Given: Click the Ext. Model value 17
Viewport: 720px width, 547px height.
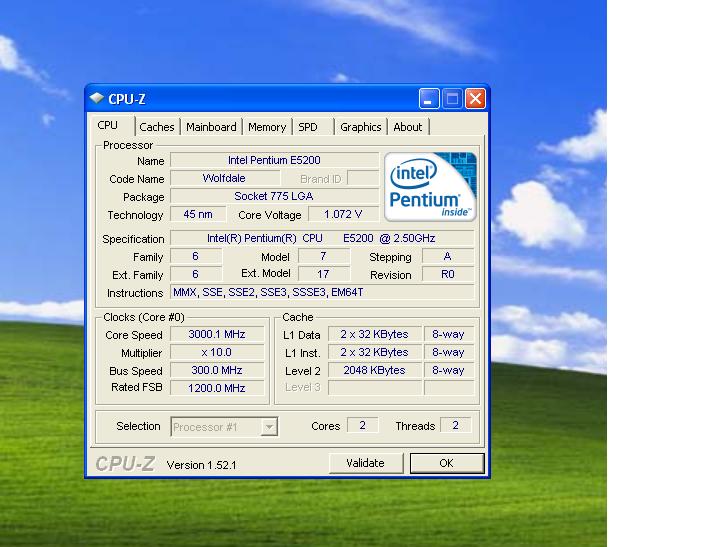Looking at the screenshot, I should 324,274.
